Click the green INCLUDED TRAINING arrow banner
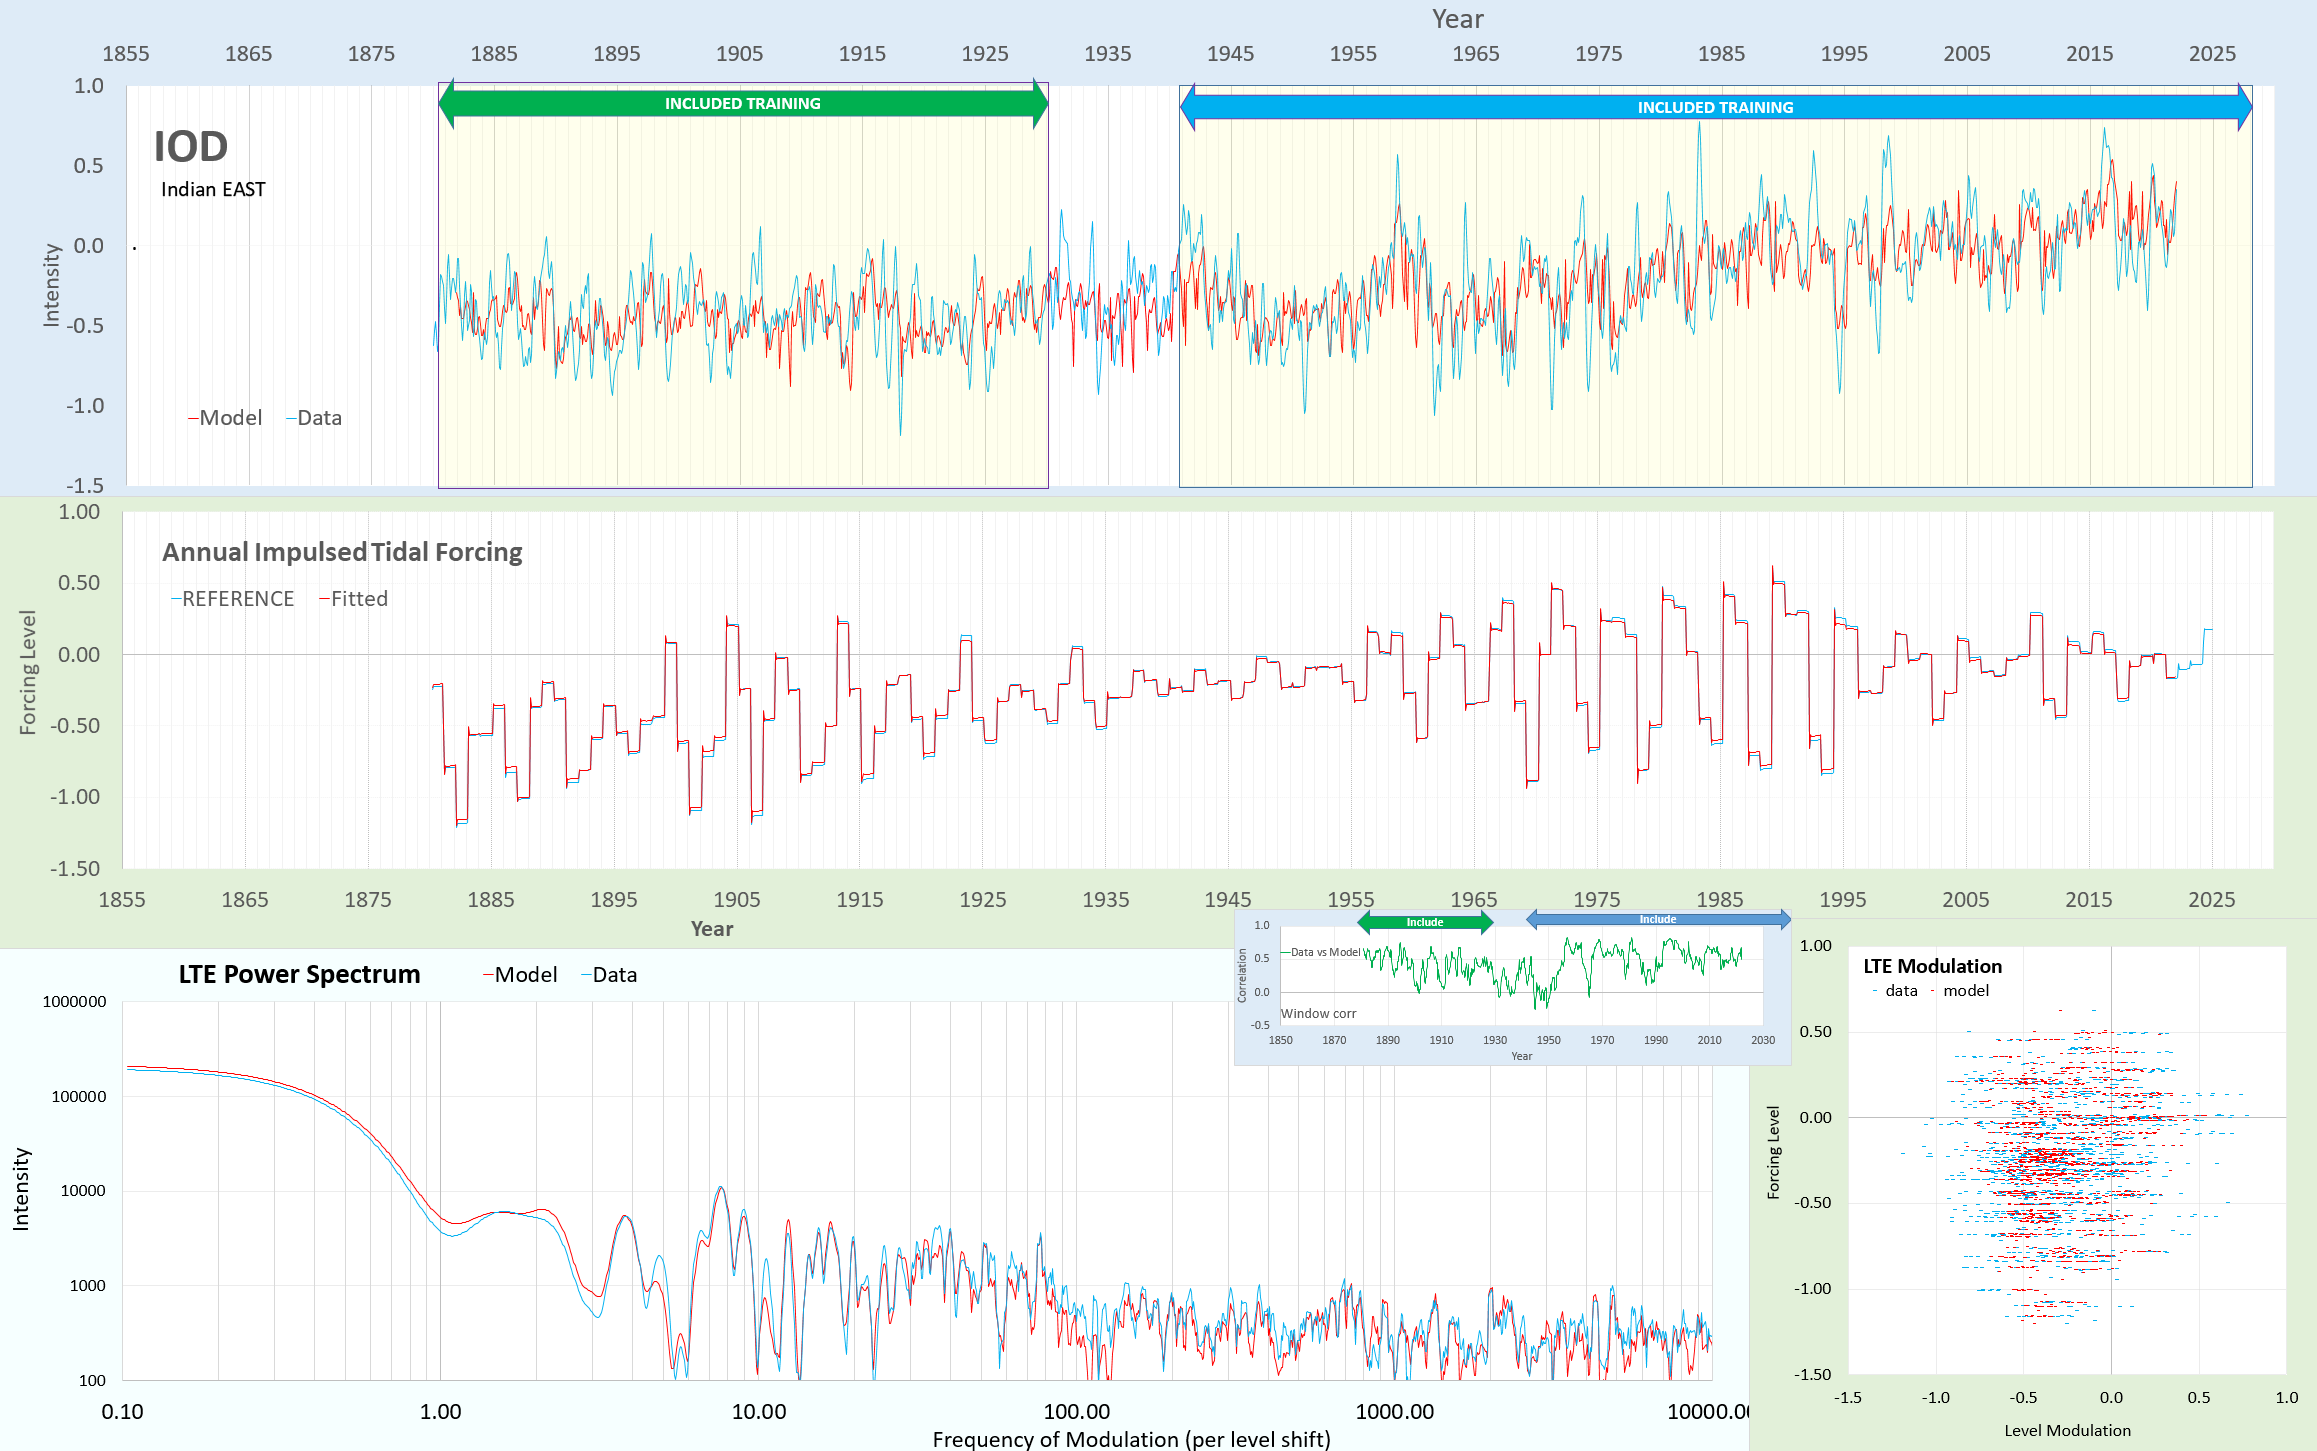Screen dimensions: 2317x1451 (742, 104)
